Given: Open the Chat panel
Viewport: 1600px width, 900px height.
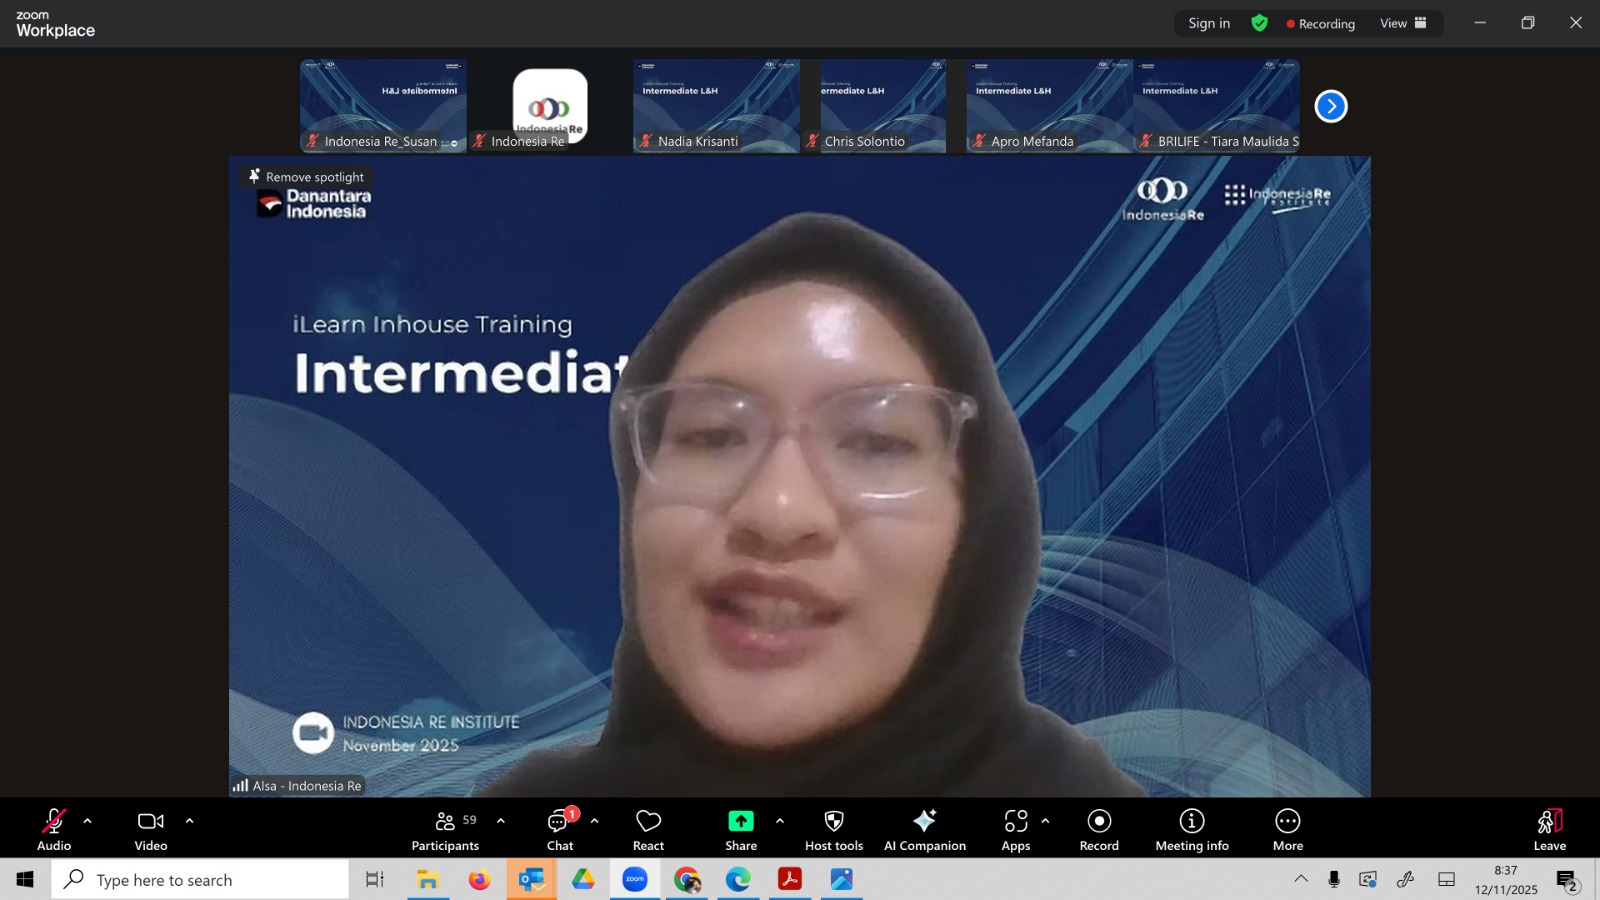Looking at the screenshot, I should pos(559,830).
